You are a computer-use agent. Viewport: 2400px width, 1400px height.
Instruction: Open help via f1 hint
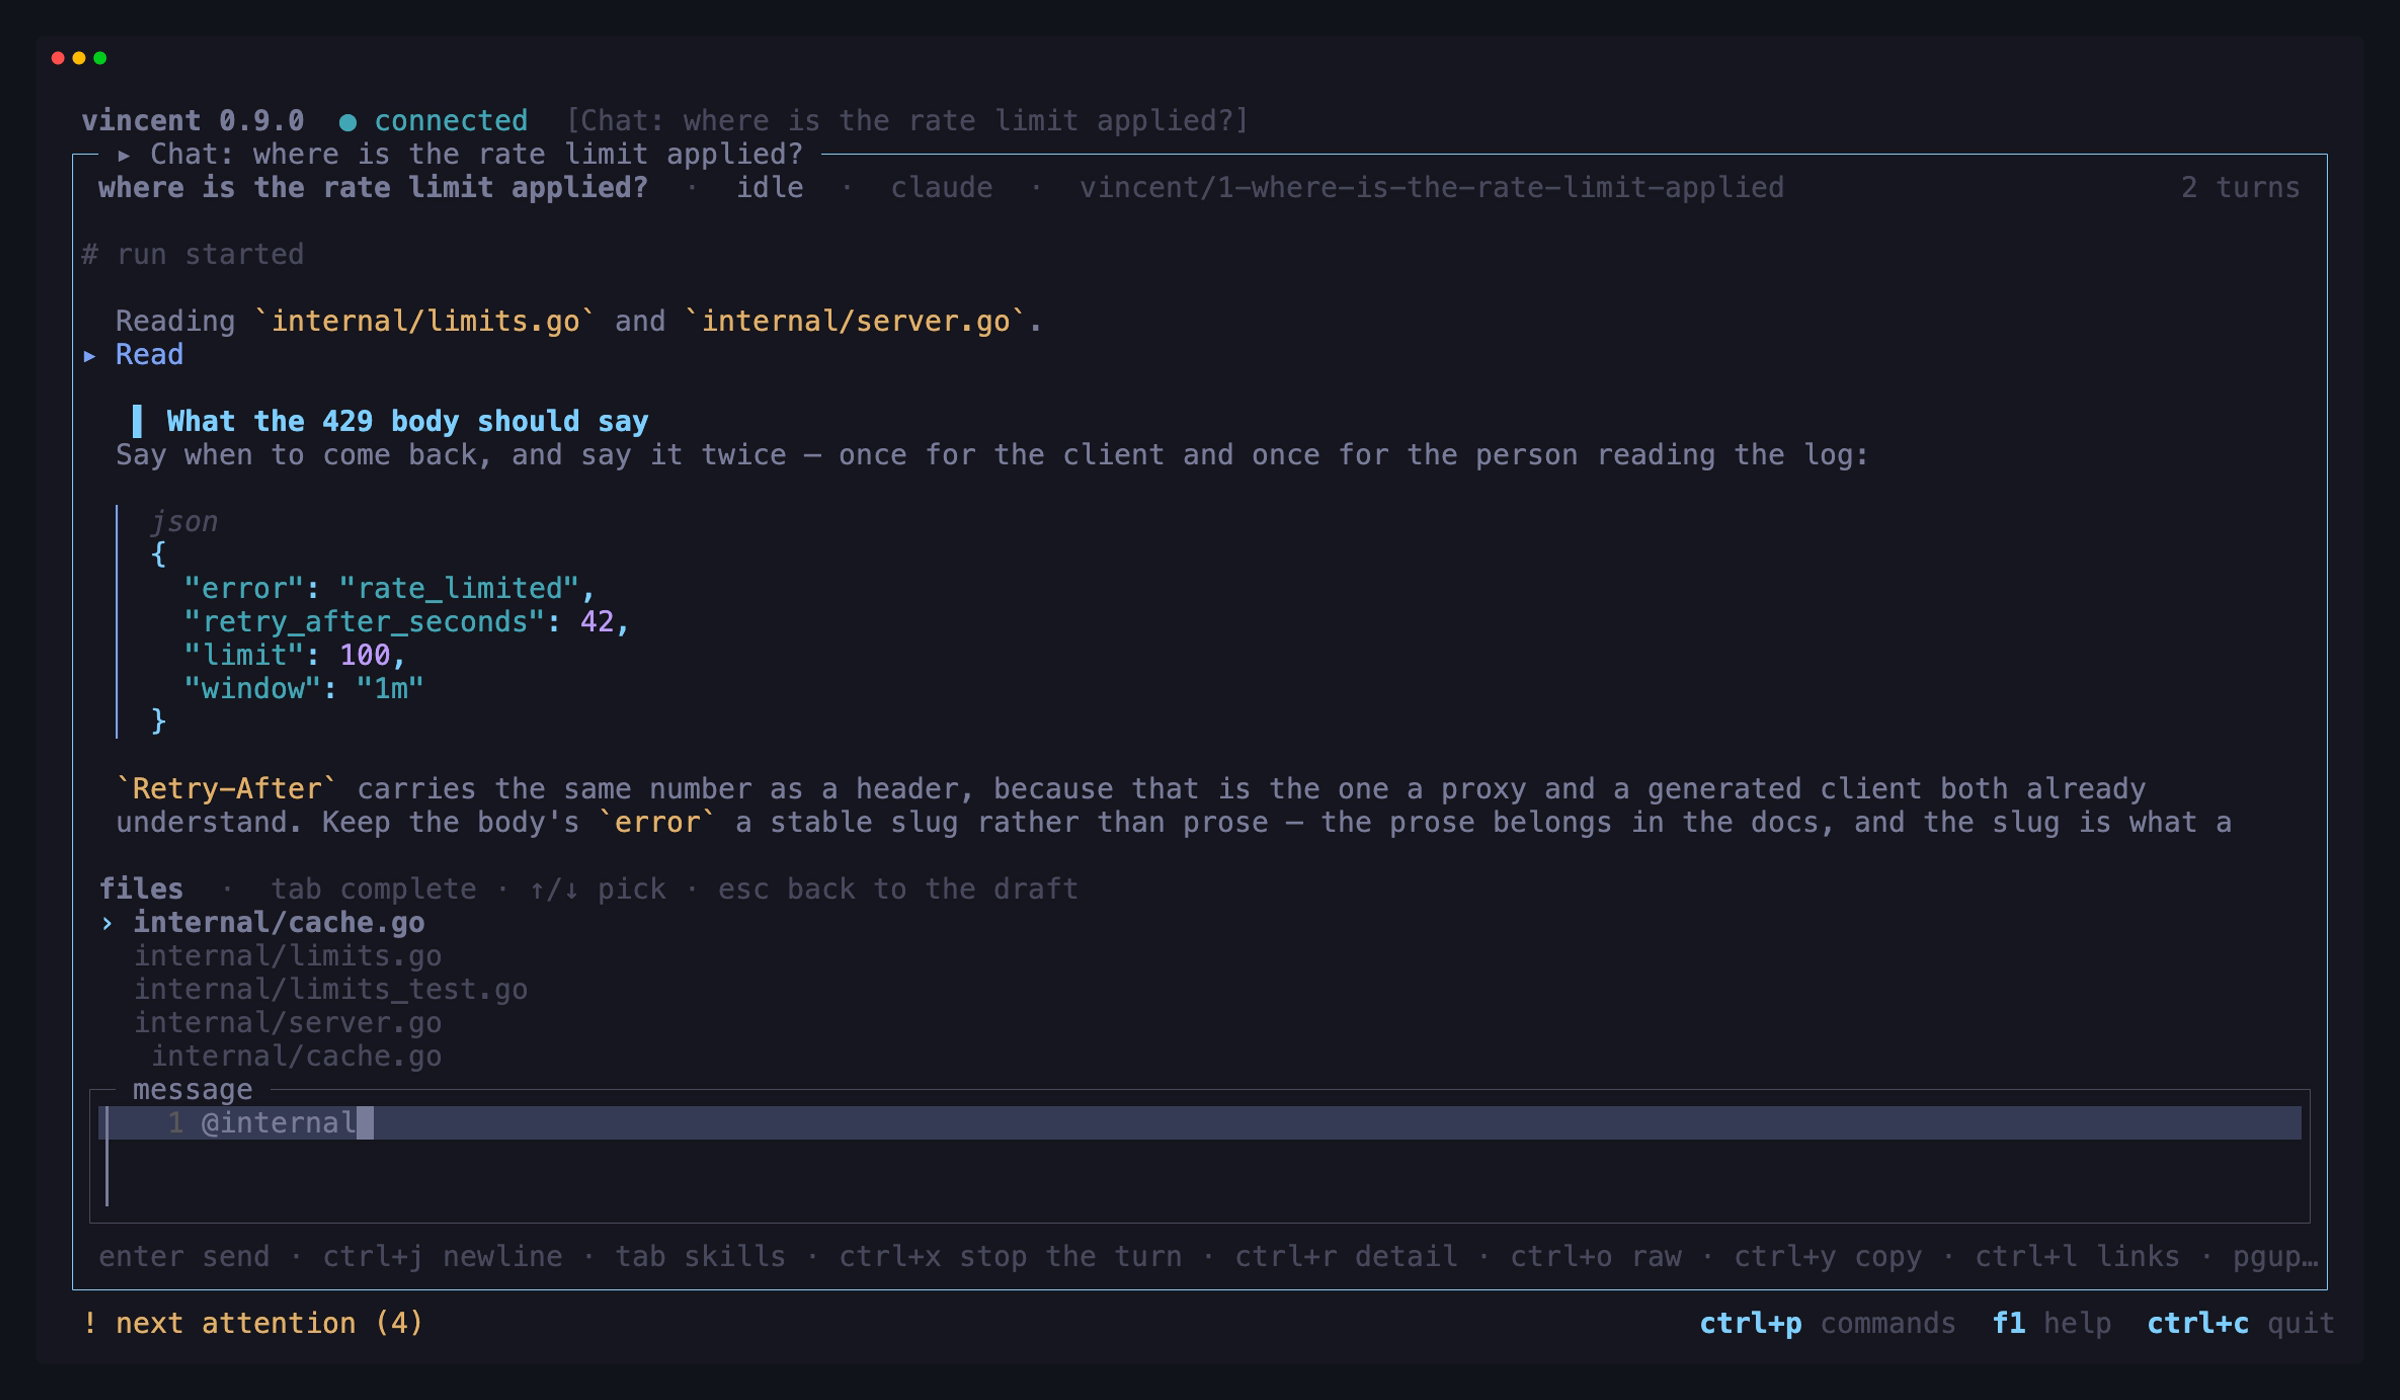(2051, 1323)
